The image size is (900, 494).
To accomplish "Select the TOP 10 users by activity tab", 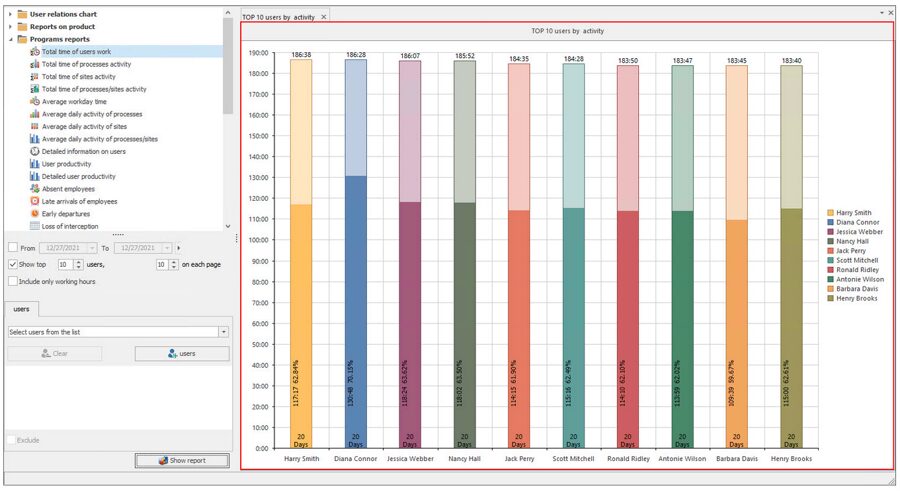I will [x=278, y=17].
